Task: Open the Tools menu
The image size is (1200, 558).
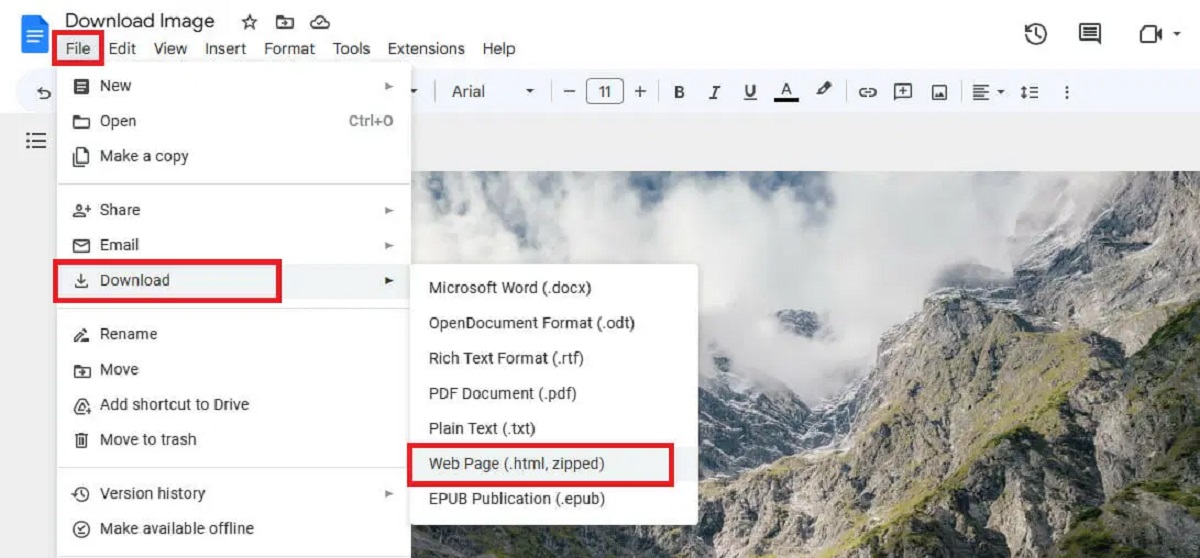Action: (351, 49)
